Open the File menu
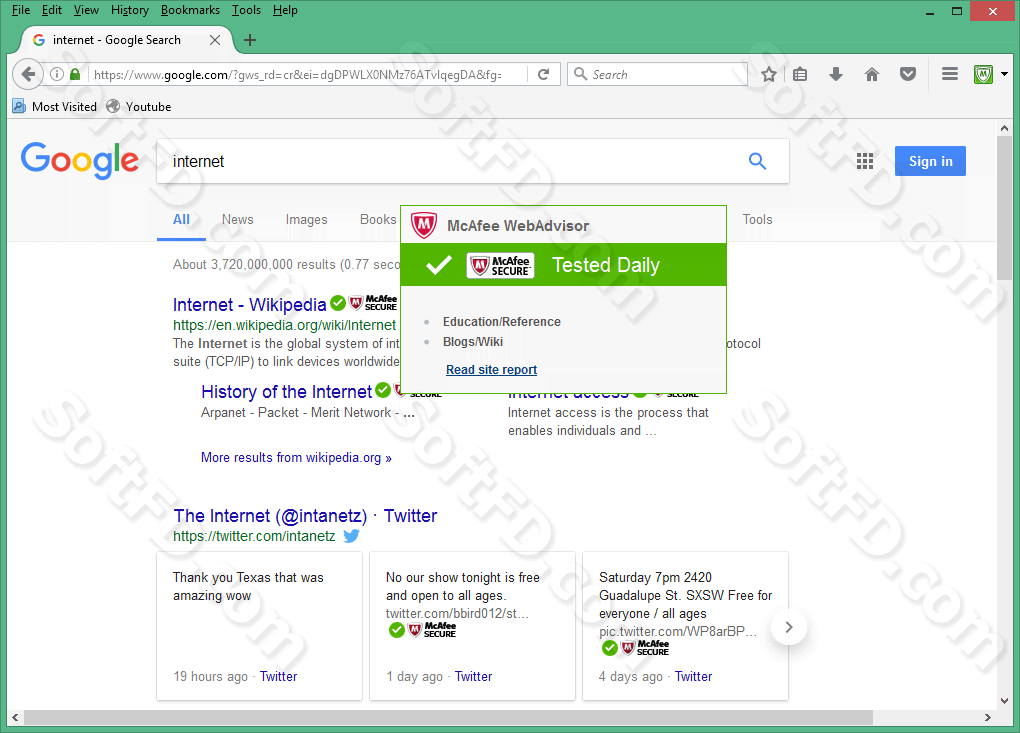Viewport: 1020px width, 733px height. (x=21, y=10)
